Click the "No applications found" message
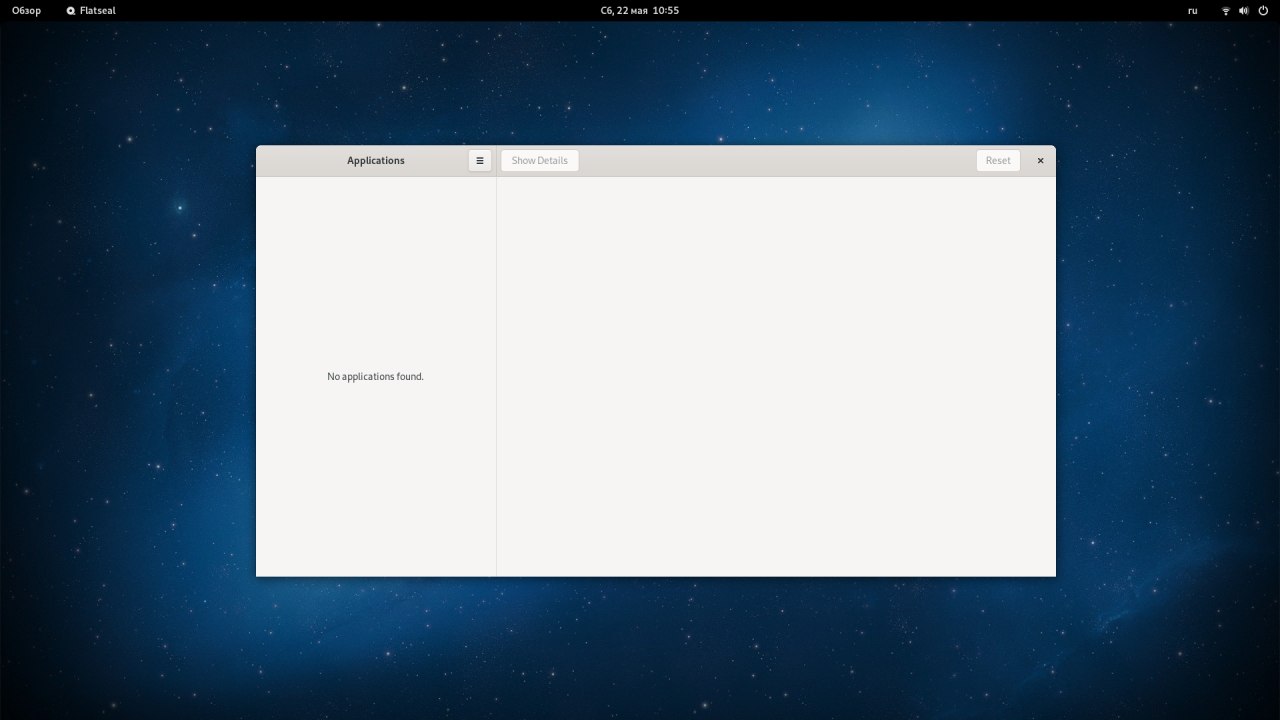The image size is (1280, 720). 375,377
